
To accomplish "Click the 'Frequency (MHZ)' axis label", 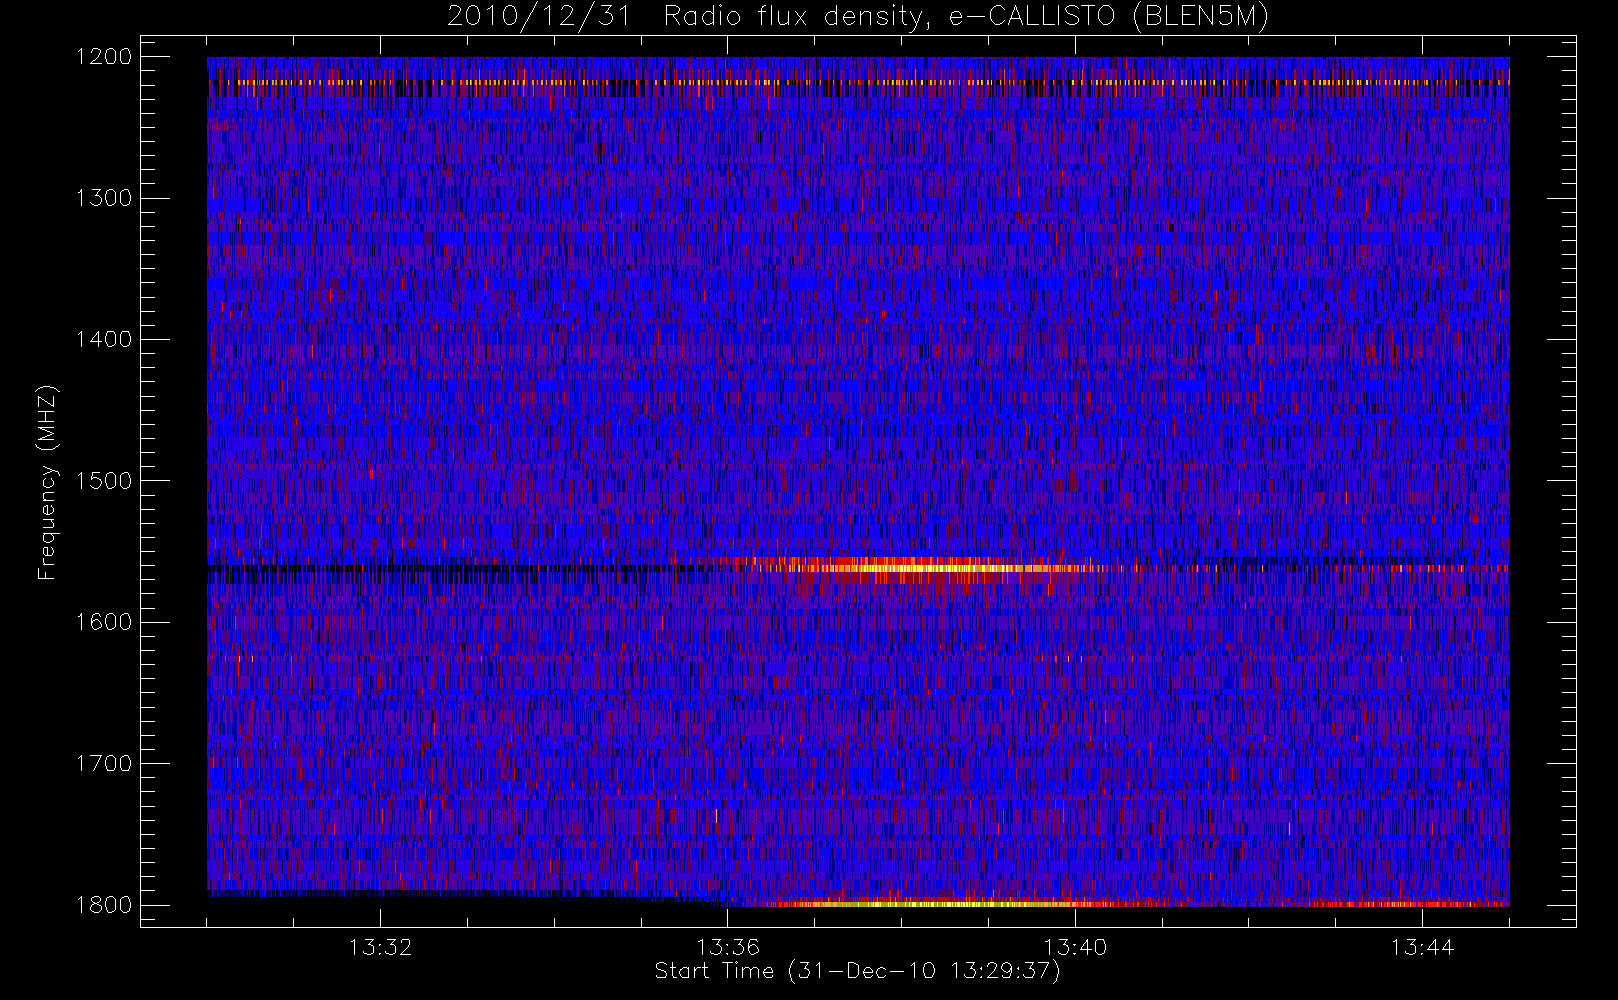I will pyautogui.click(x=46, y=482).
